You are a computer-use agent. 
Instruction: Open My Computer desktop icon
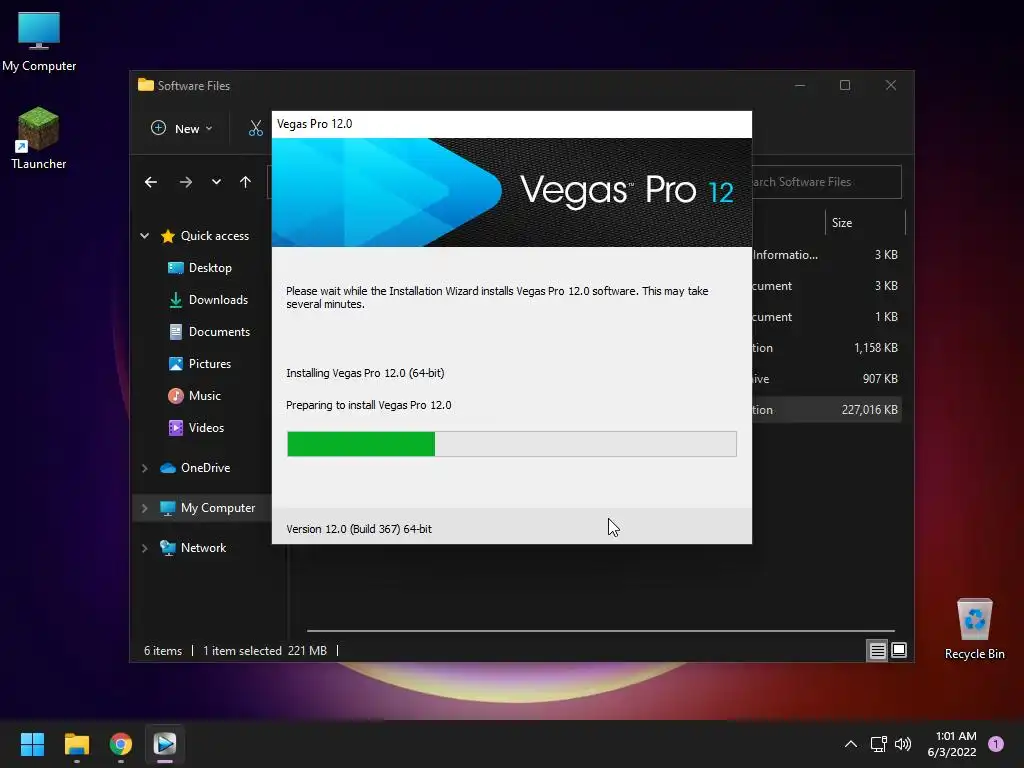click(39, 42)
